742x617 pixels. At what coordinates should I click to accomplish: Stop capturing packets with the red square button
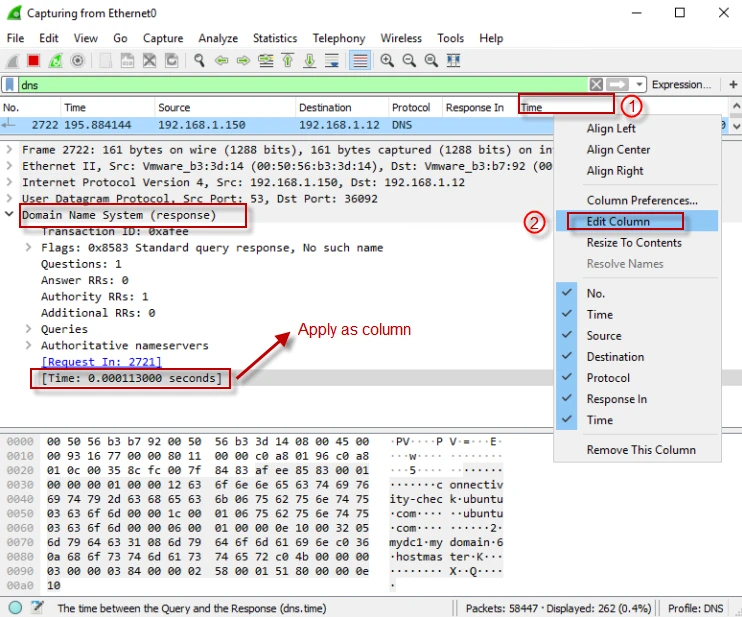[x=34, y=61]
